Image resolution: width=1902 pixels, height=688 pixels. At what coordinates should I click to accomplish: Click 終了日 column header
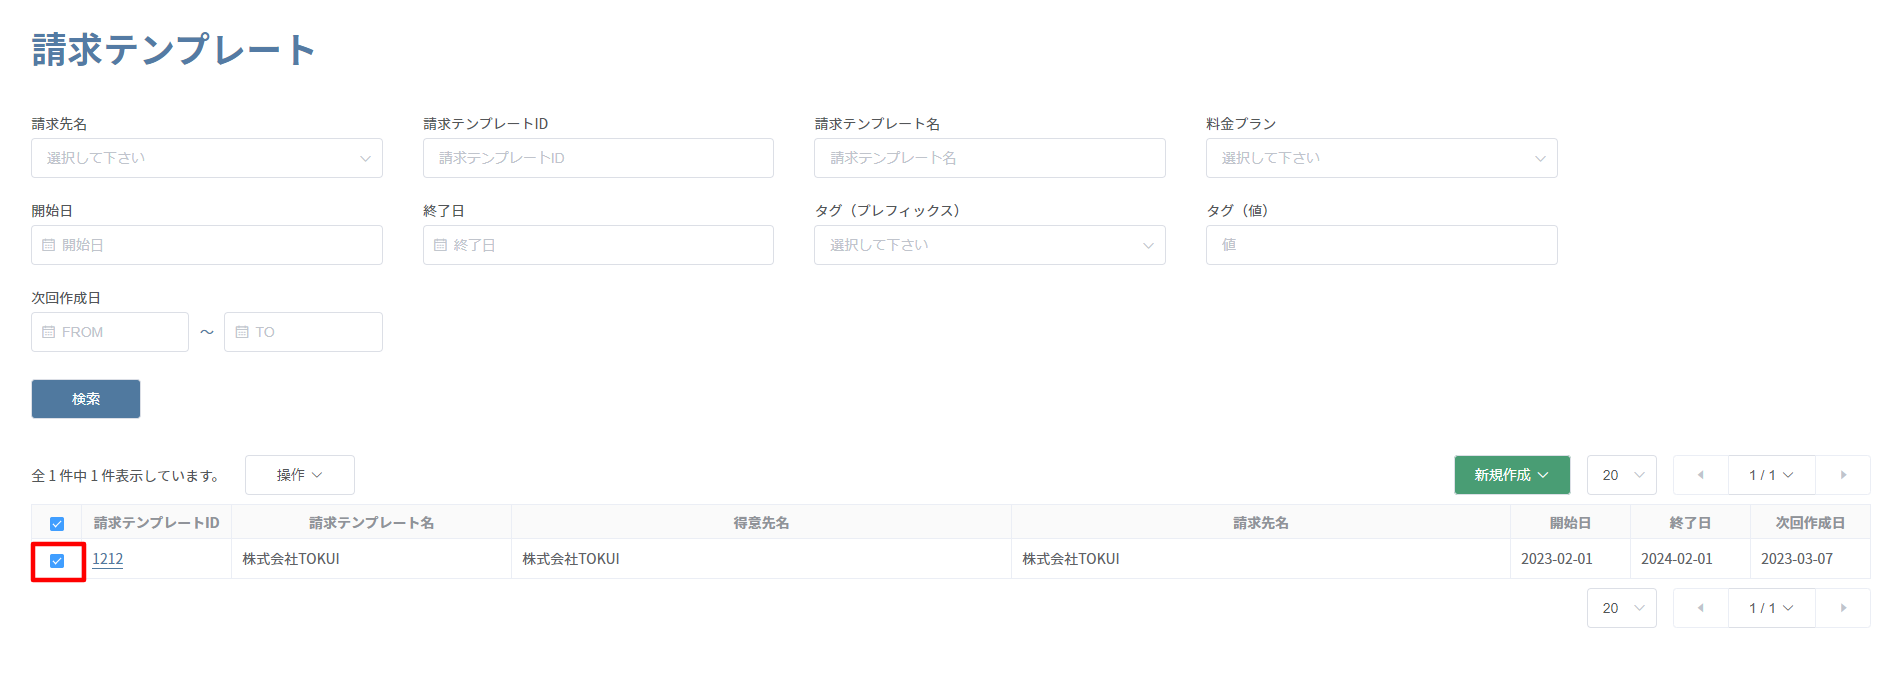click(x=1690, y=523)
